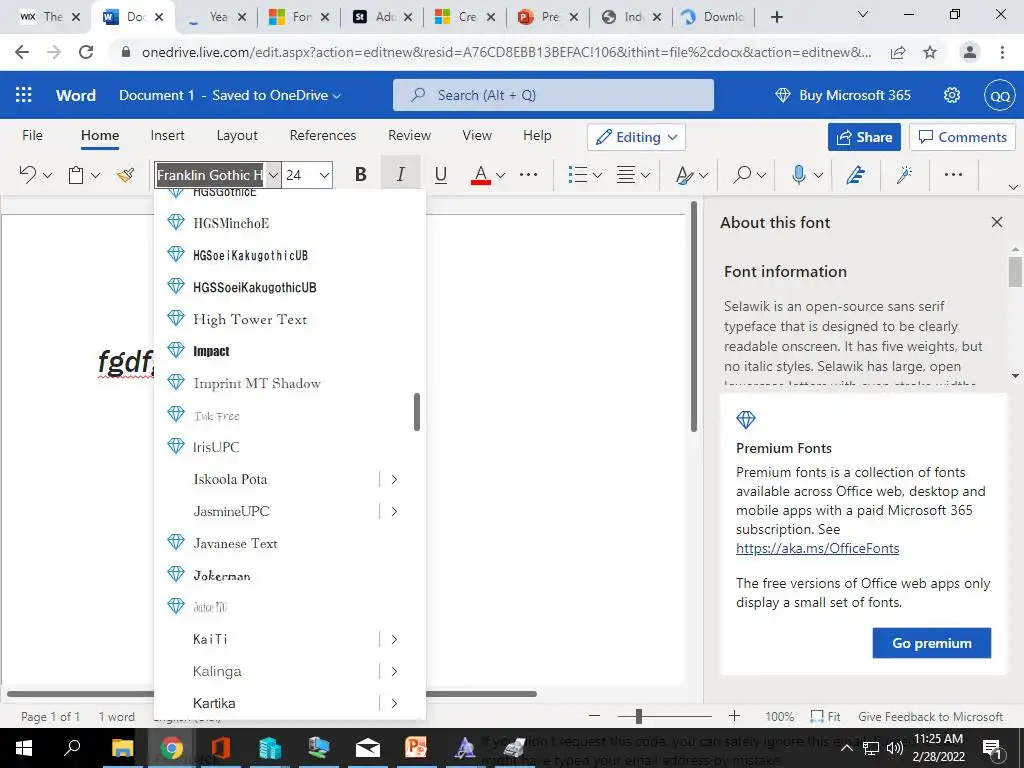1024x768 pixels.
Task: Choose the Impact font
Action: pyautogui.click(x=289, y=351)
